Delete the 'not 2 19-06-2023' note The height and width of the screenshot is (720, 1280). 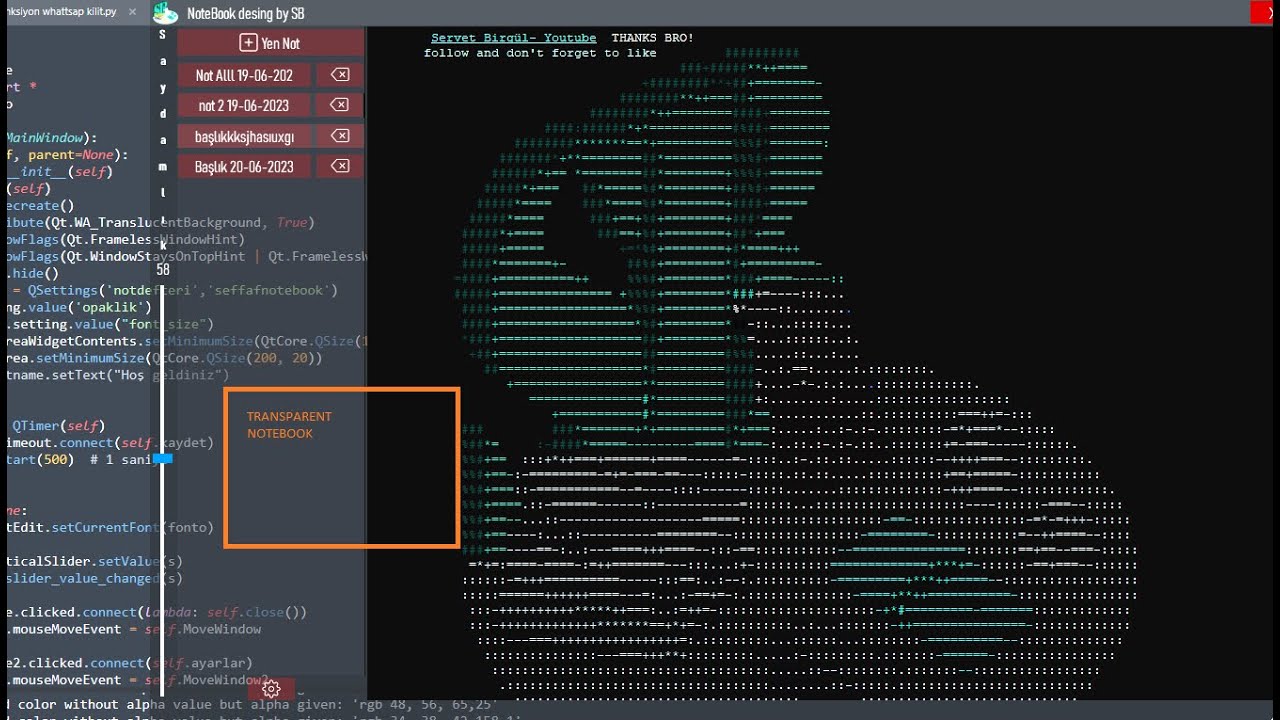coord(340,105)
